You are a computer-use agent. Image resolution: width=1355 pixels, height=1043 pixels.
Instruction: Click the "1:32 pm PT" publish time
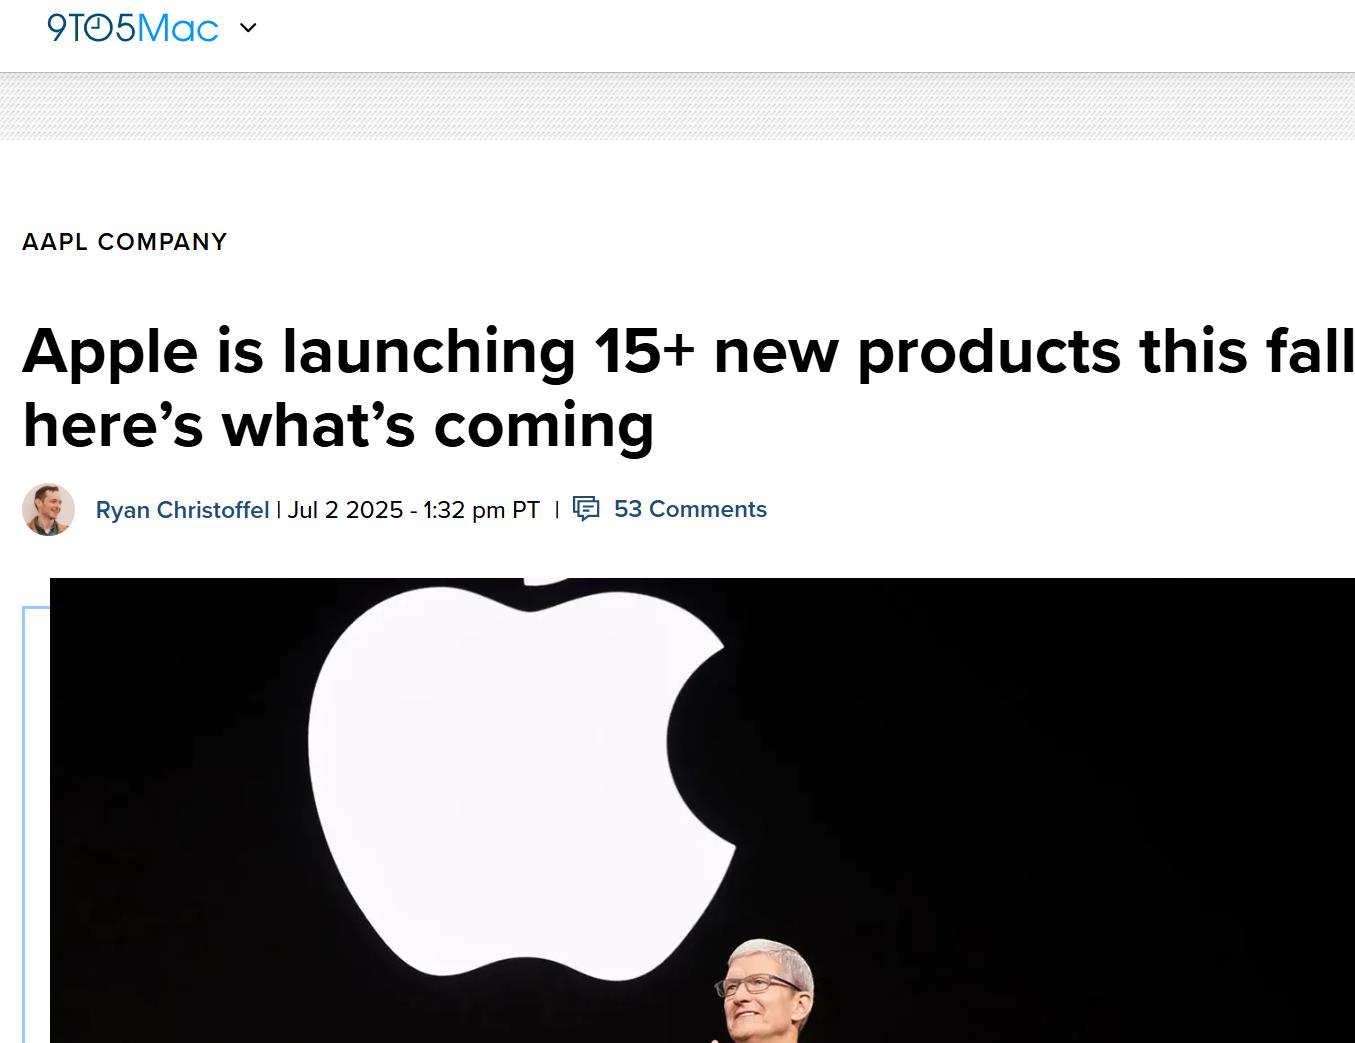tap(481, 510)
